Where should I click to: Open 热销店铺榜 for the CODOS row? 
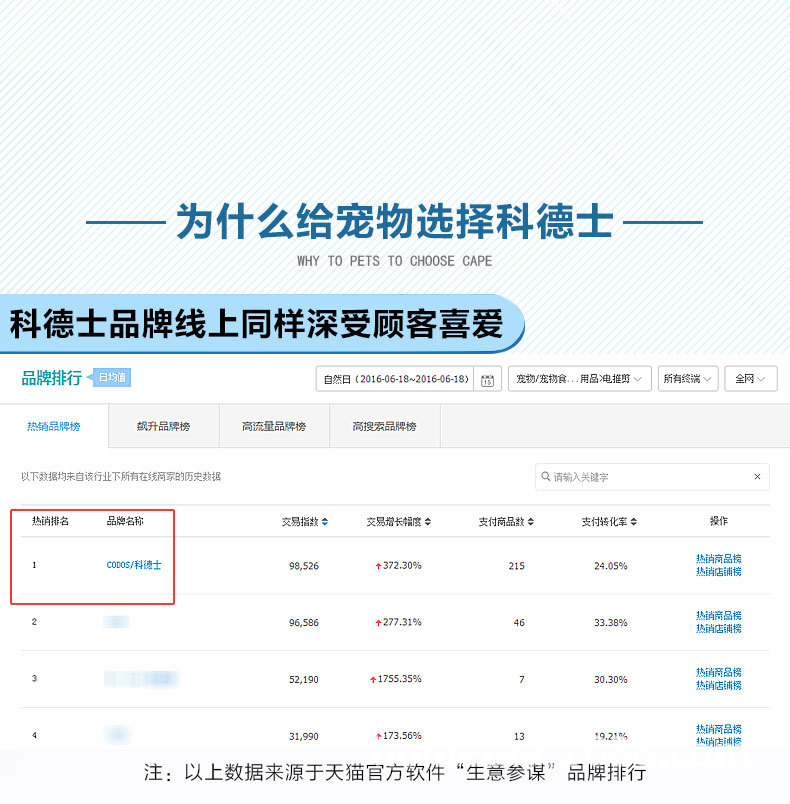point(719,571)
